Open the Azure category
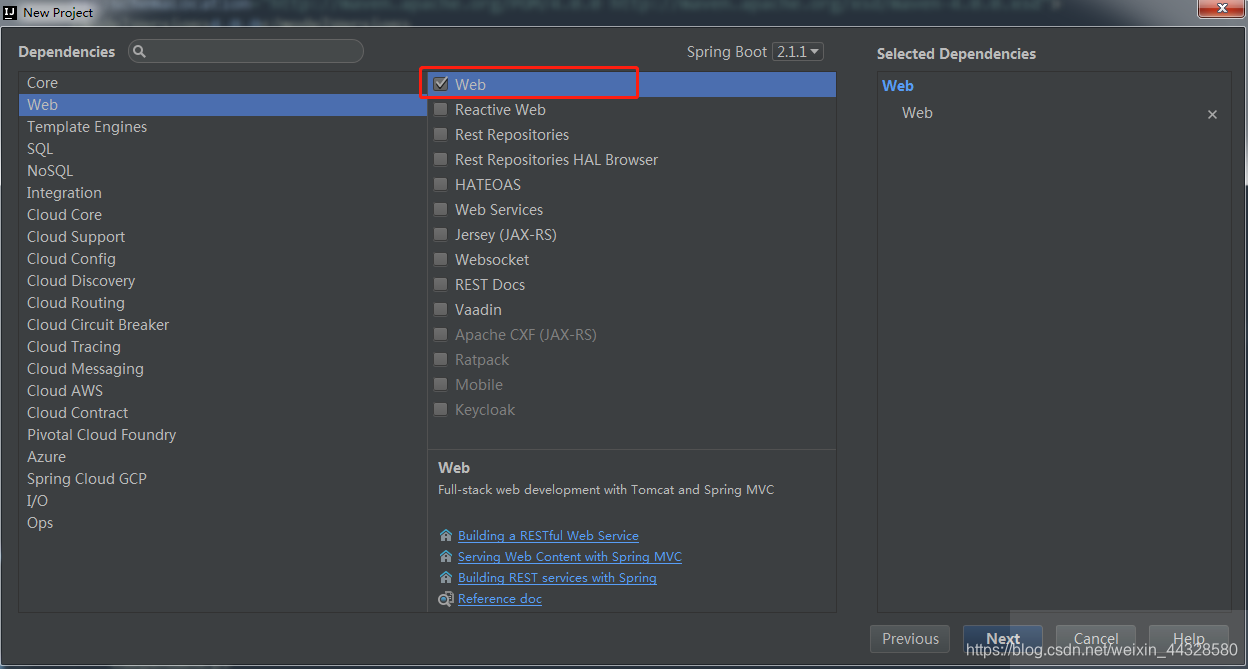Viewport: 1248px width, 669px height. (x=222, y=457)
